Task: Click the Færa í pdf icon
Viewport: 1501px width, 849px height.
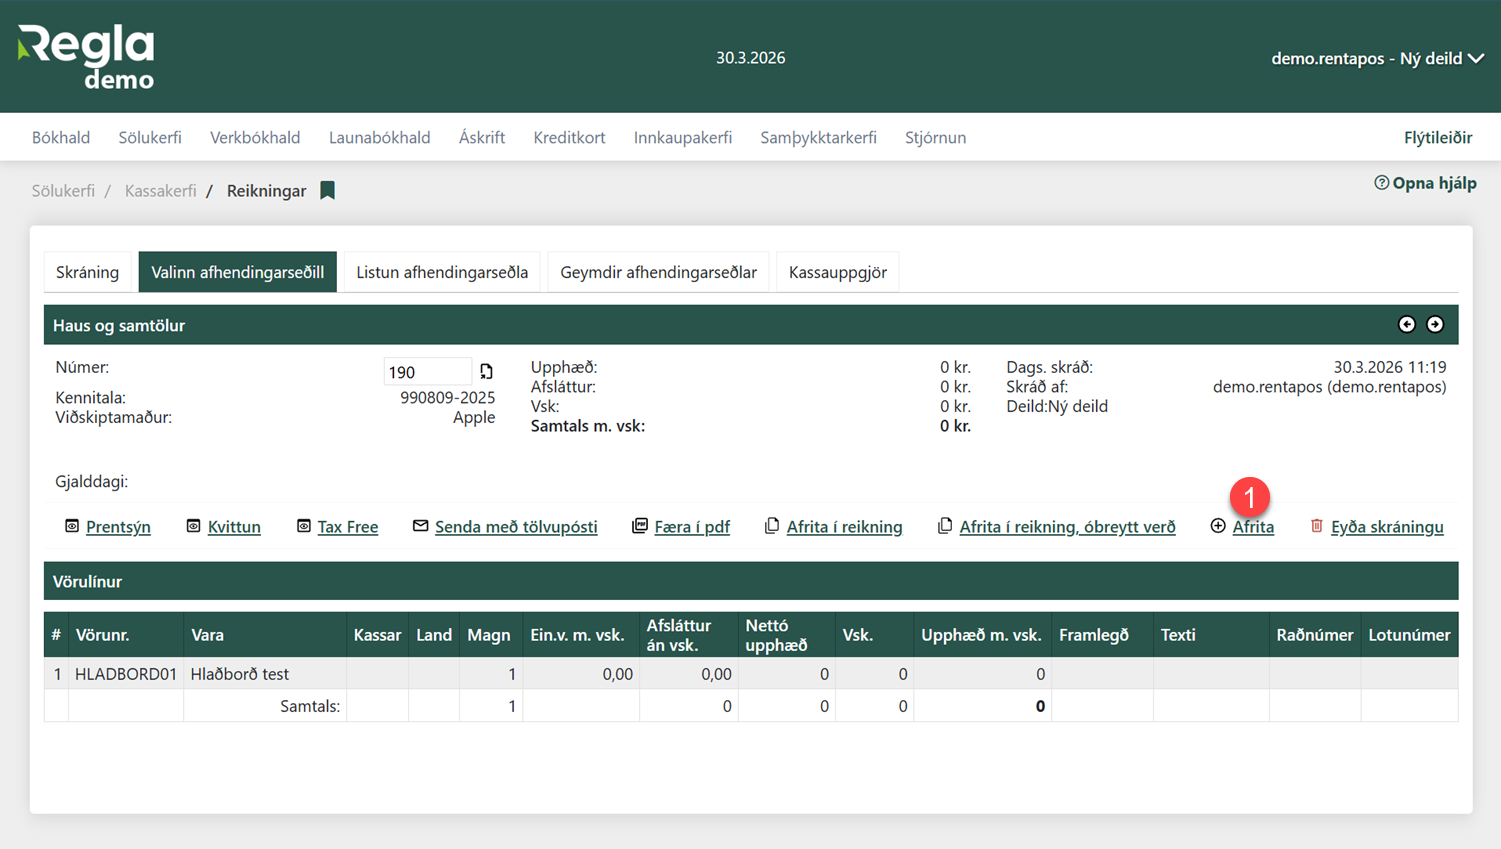Action: 640,526
